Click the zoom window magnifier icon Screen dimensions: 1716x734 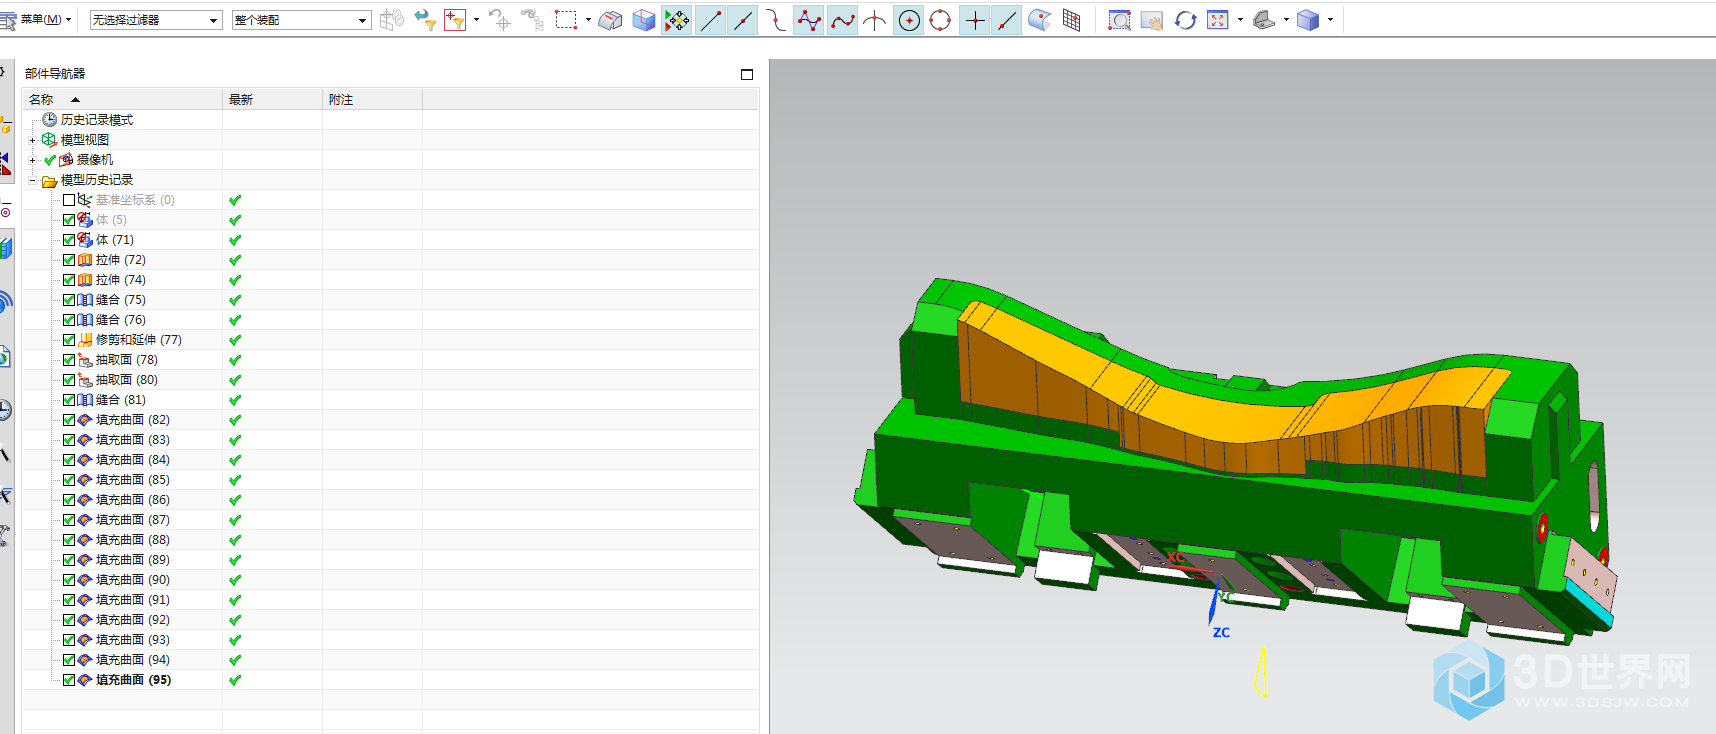click(x=1120, y=20)
